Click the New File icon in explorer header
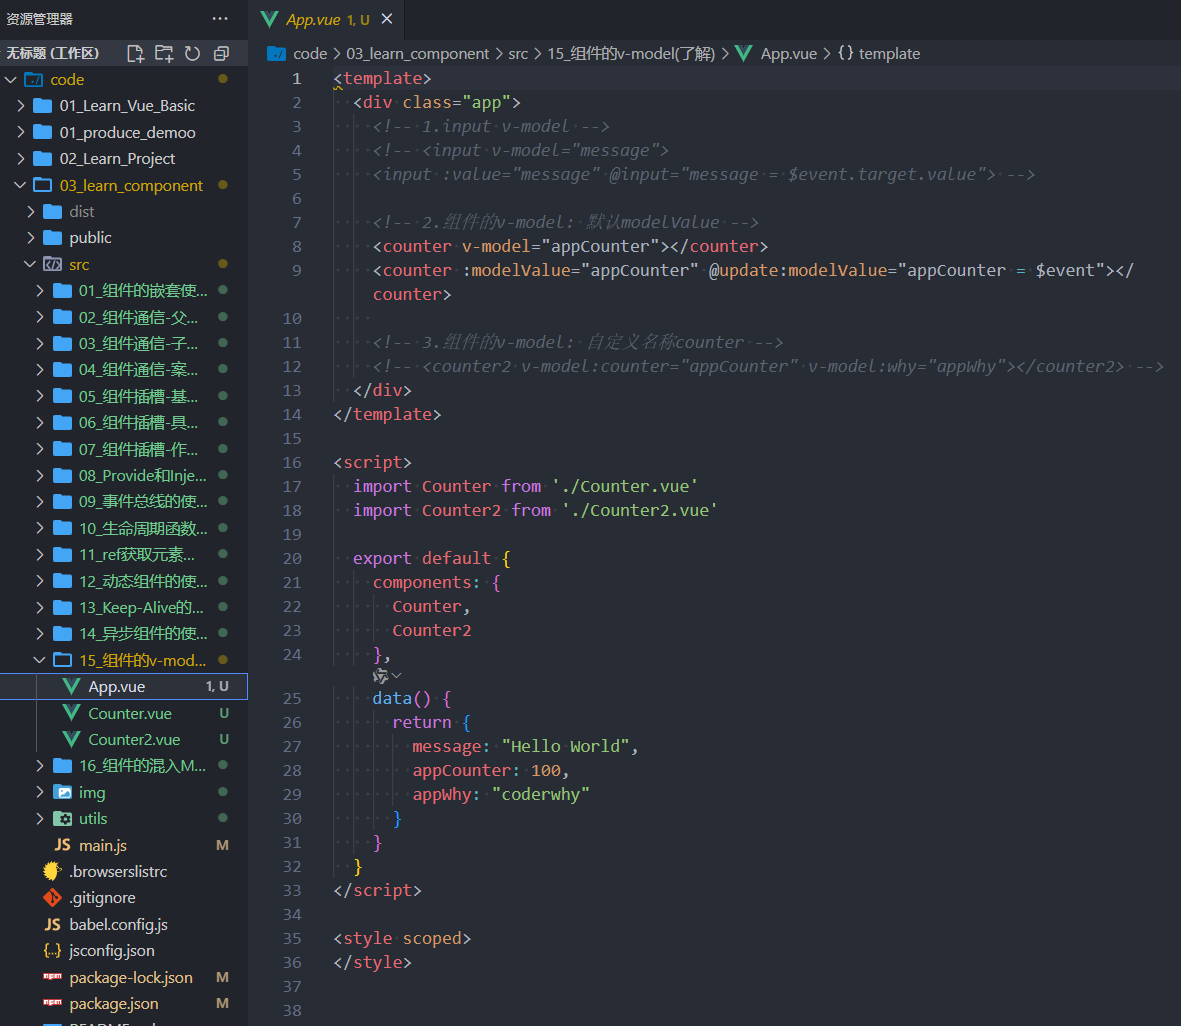The width and height of the screenshot is (1181, 1026). 136,53
